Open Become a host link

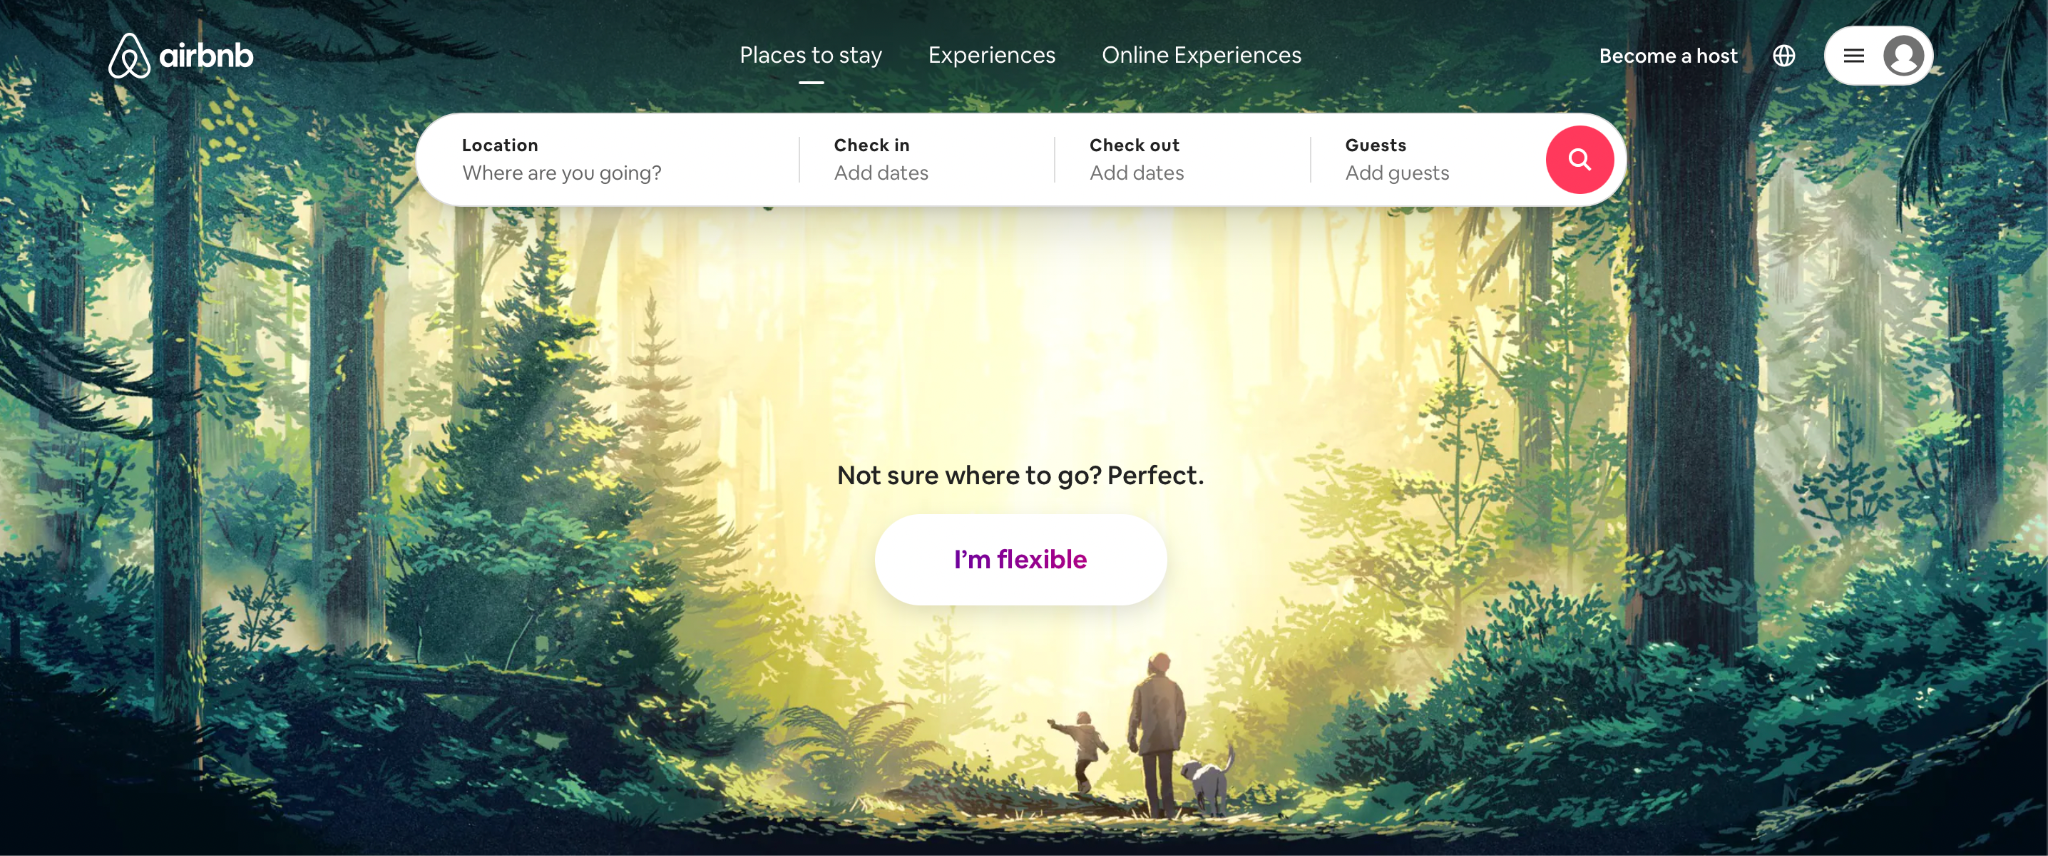coord(1668,56)
